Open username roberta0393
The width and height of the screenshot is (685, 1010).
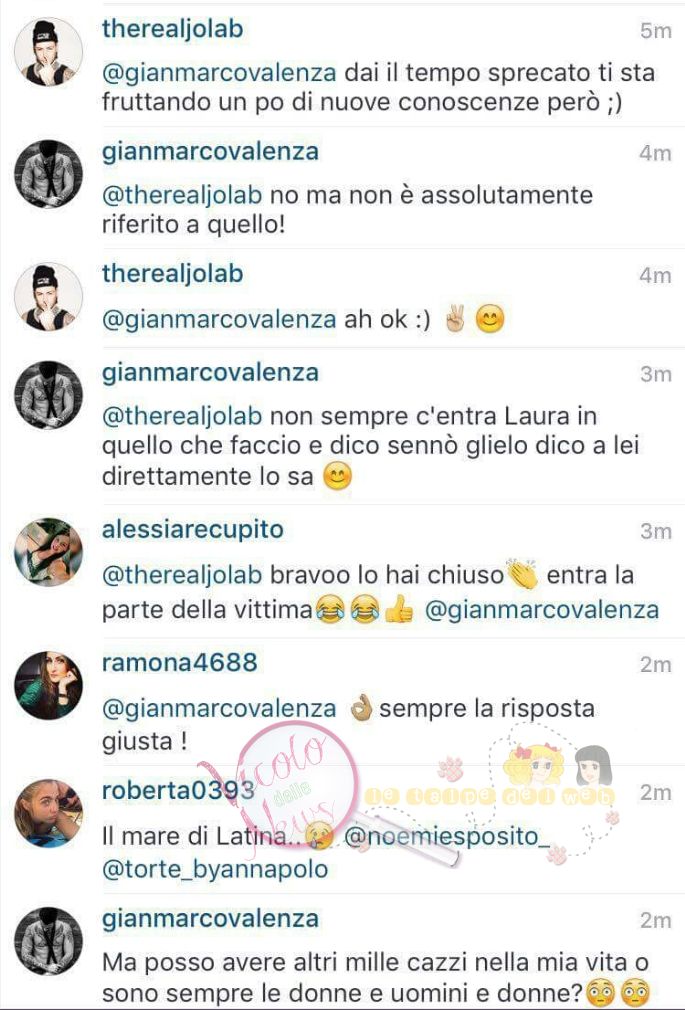coord(178,790)
